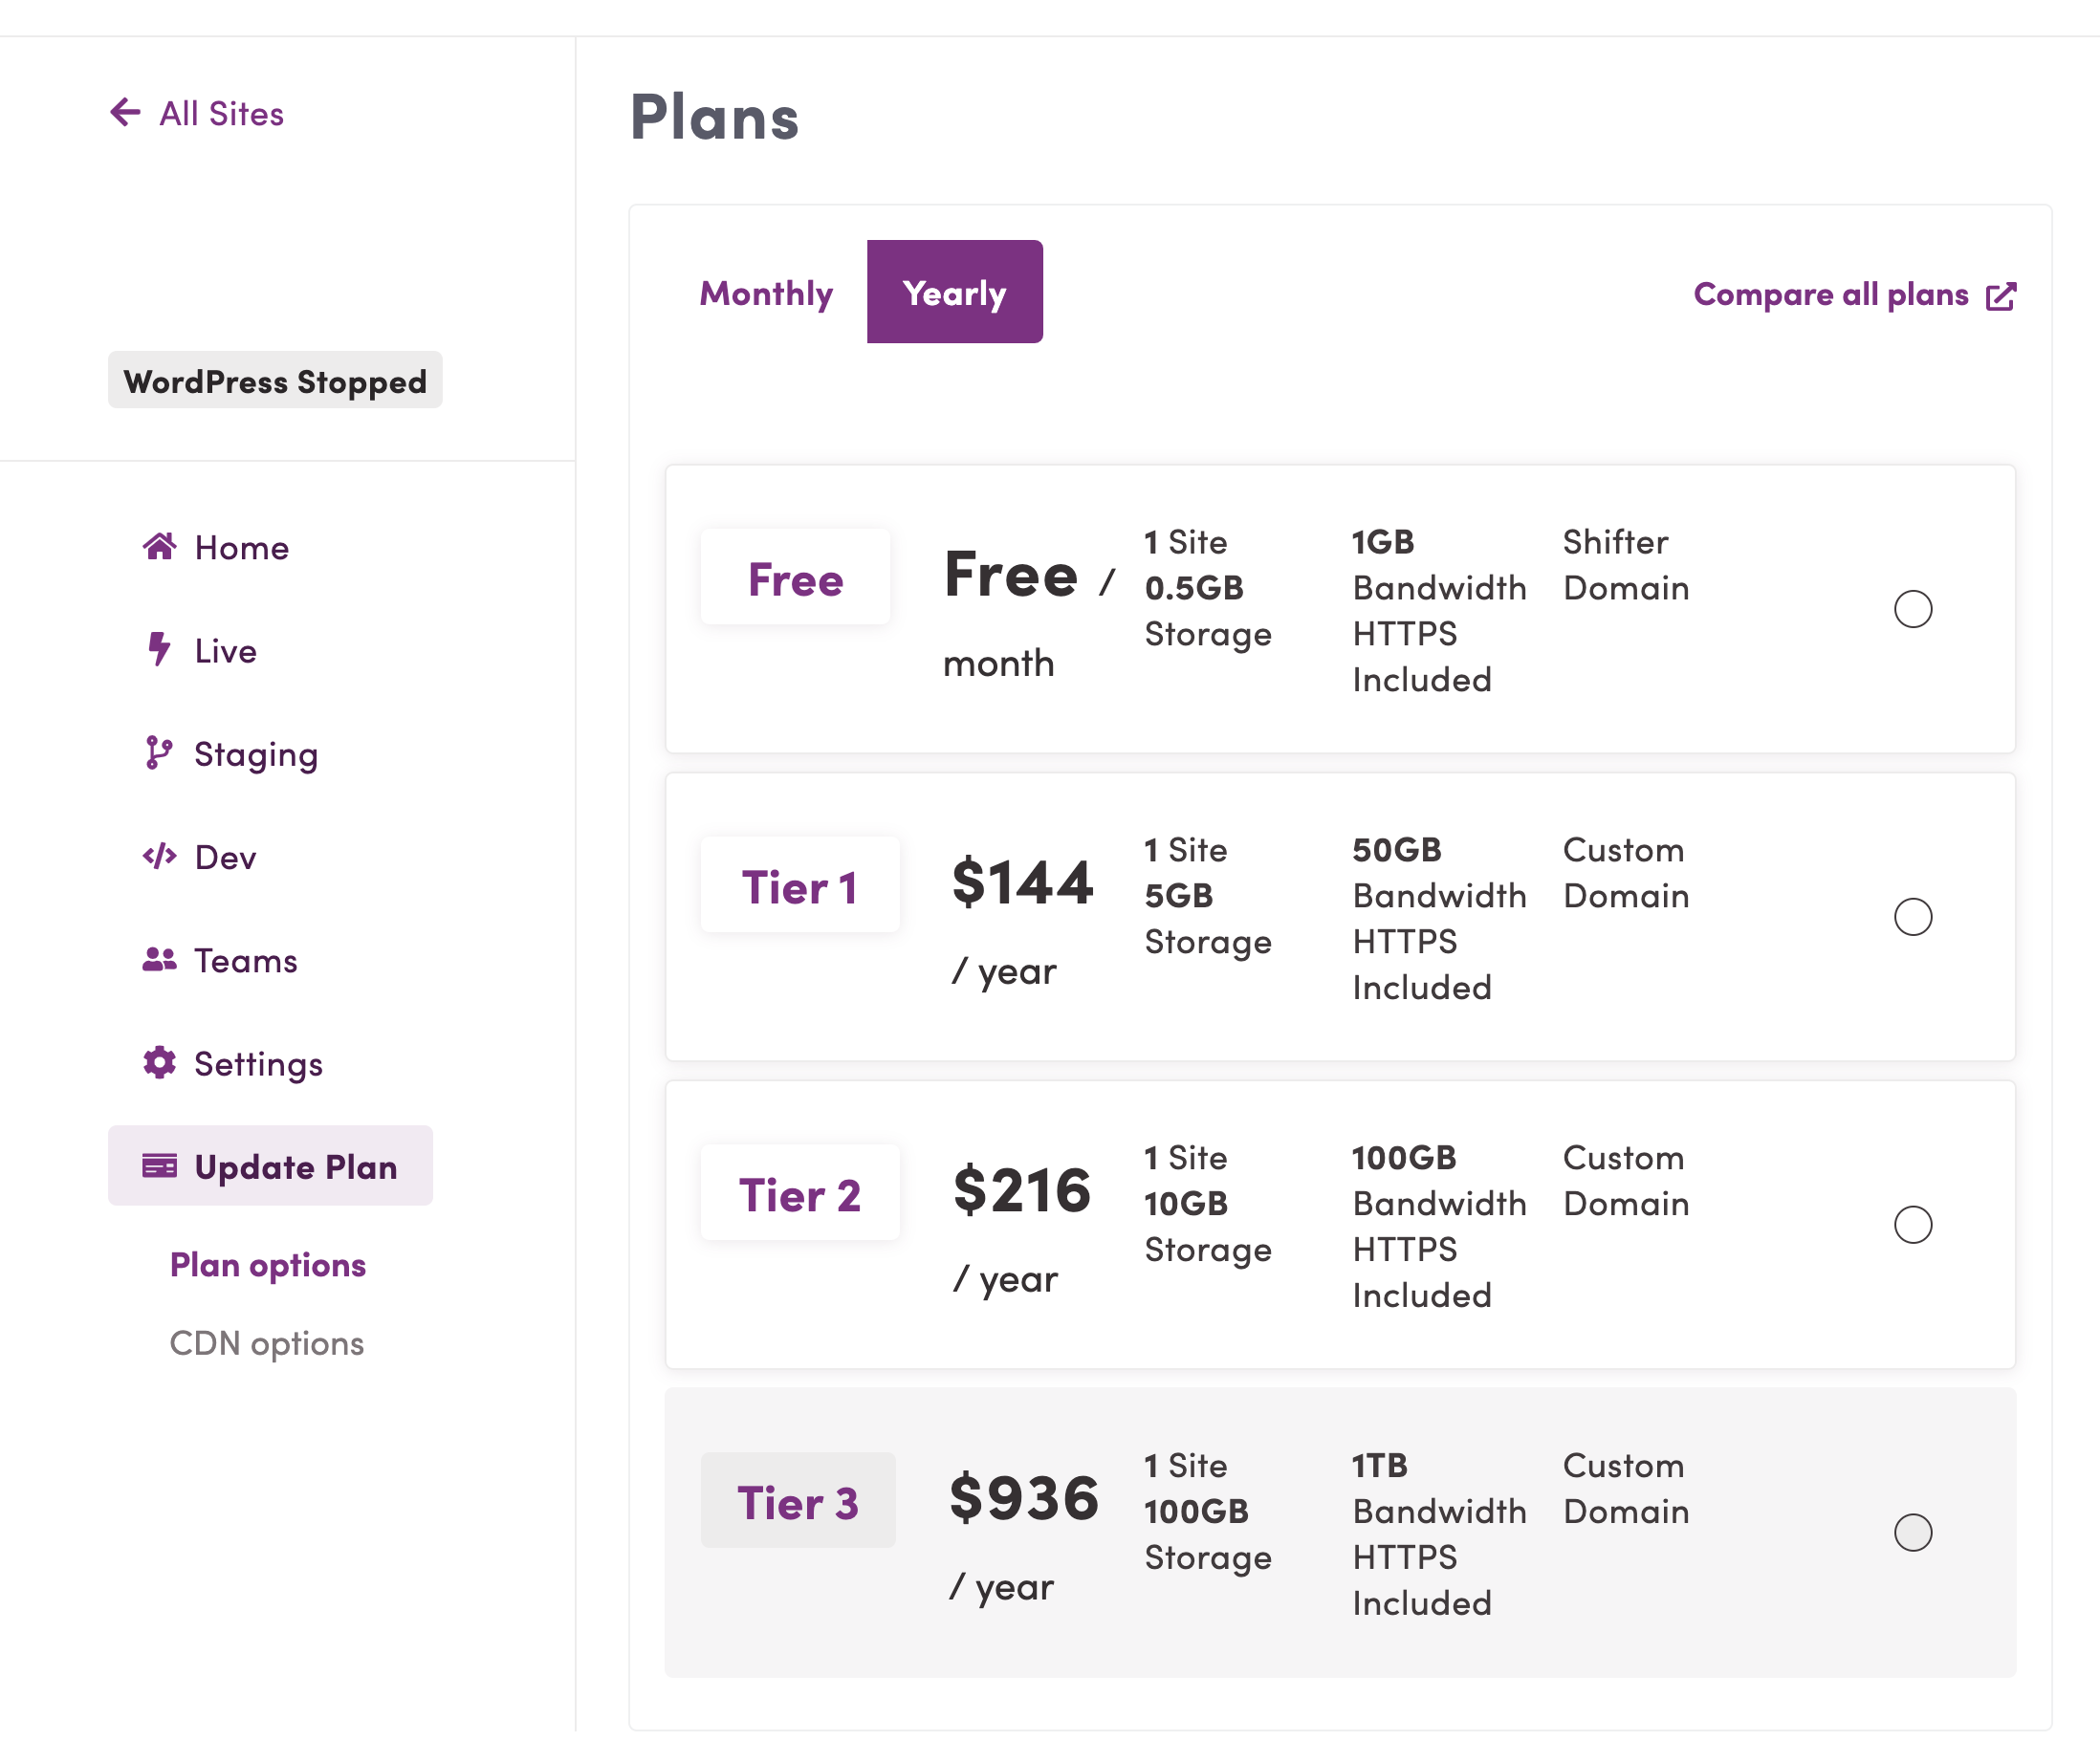The image size is (2100, 1741).
Task: Click the Tier 3 plan label
Action: (x=798, y=1502)
